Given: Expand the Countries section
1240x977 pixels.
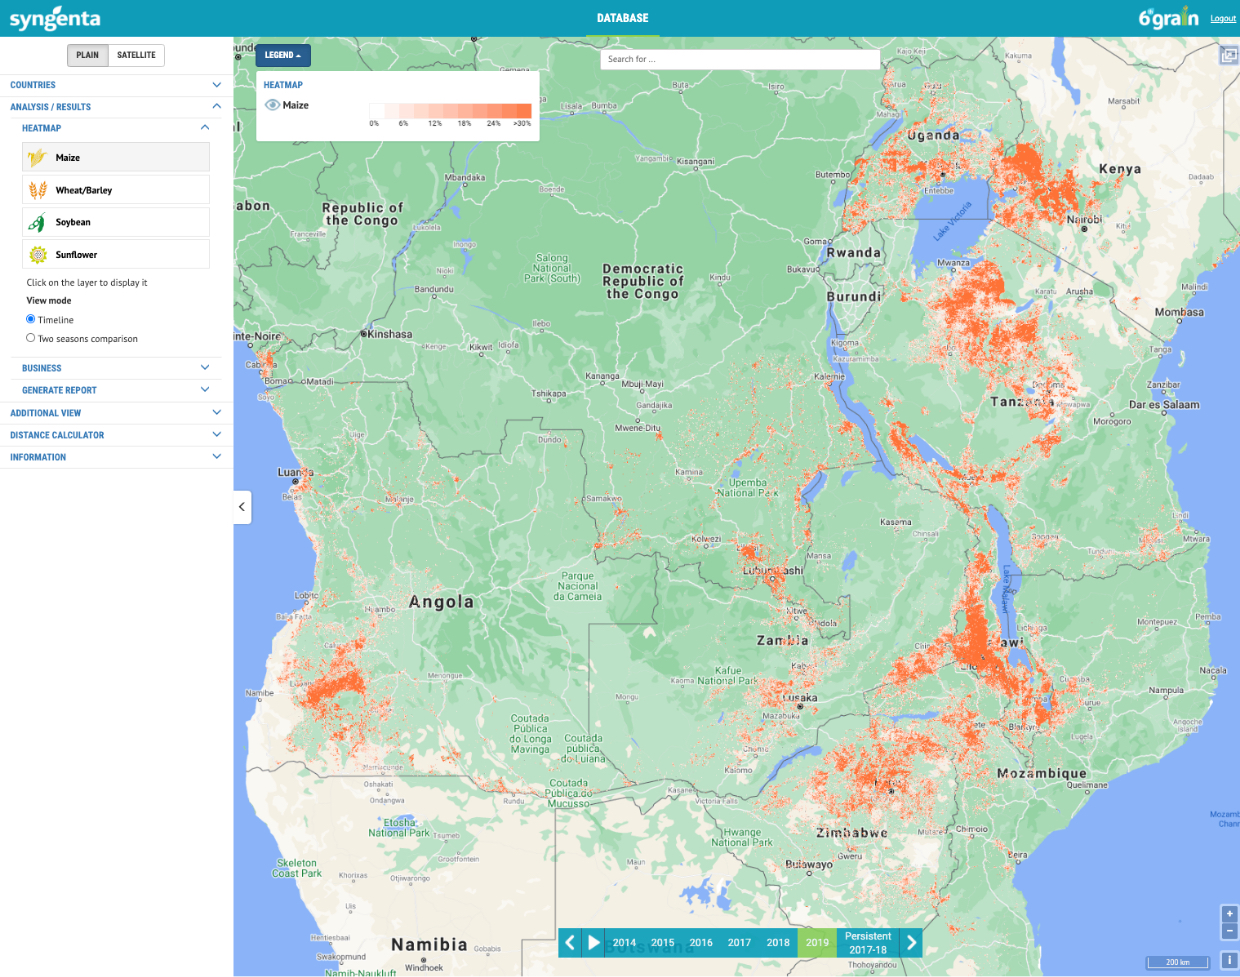Looking at the screenshot, I should click(216, 85).
